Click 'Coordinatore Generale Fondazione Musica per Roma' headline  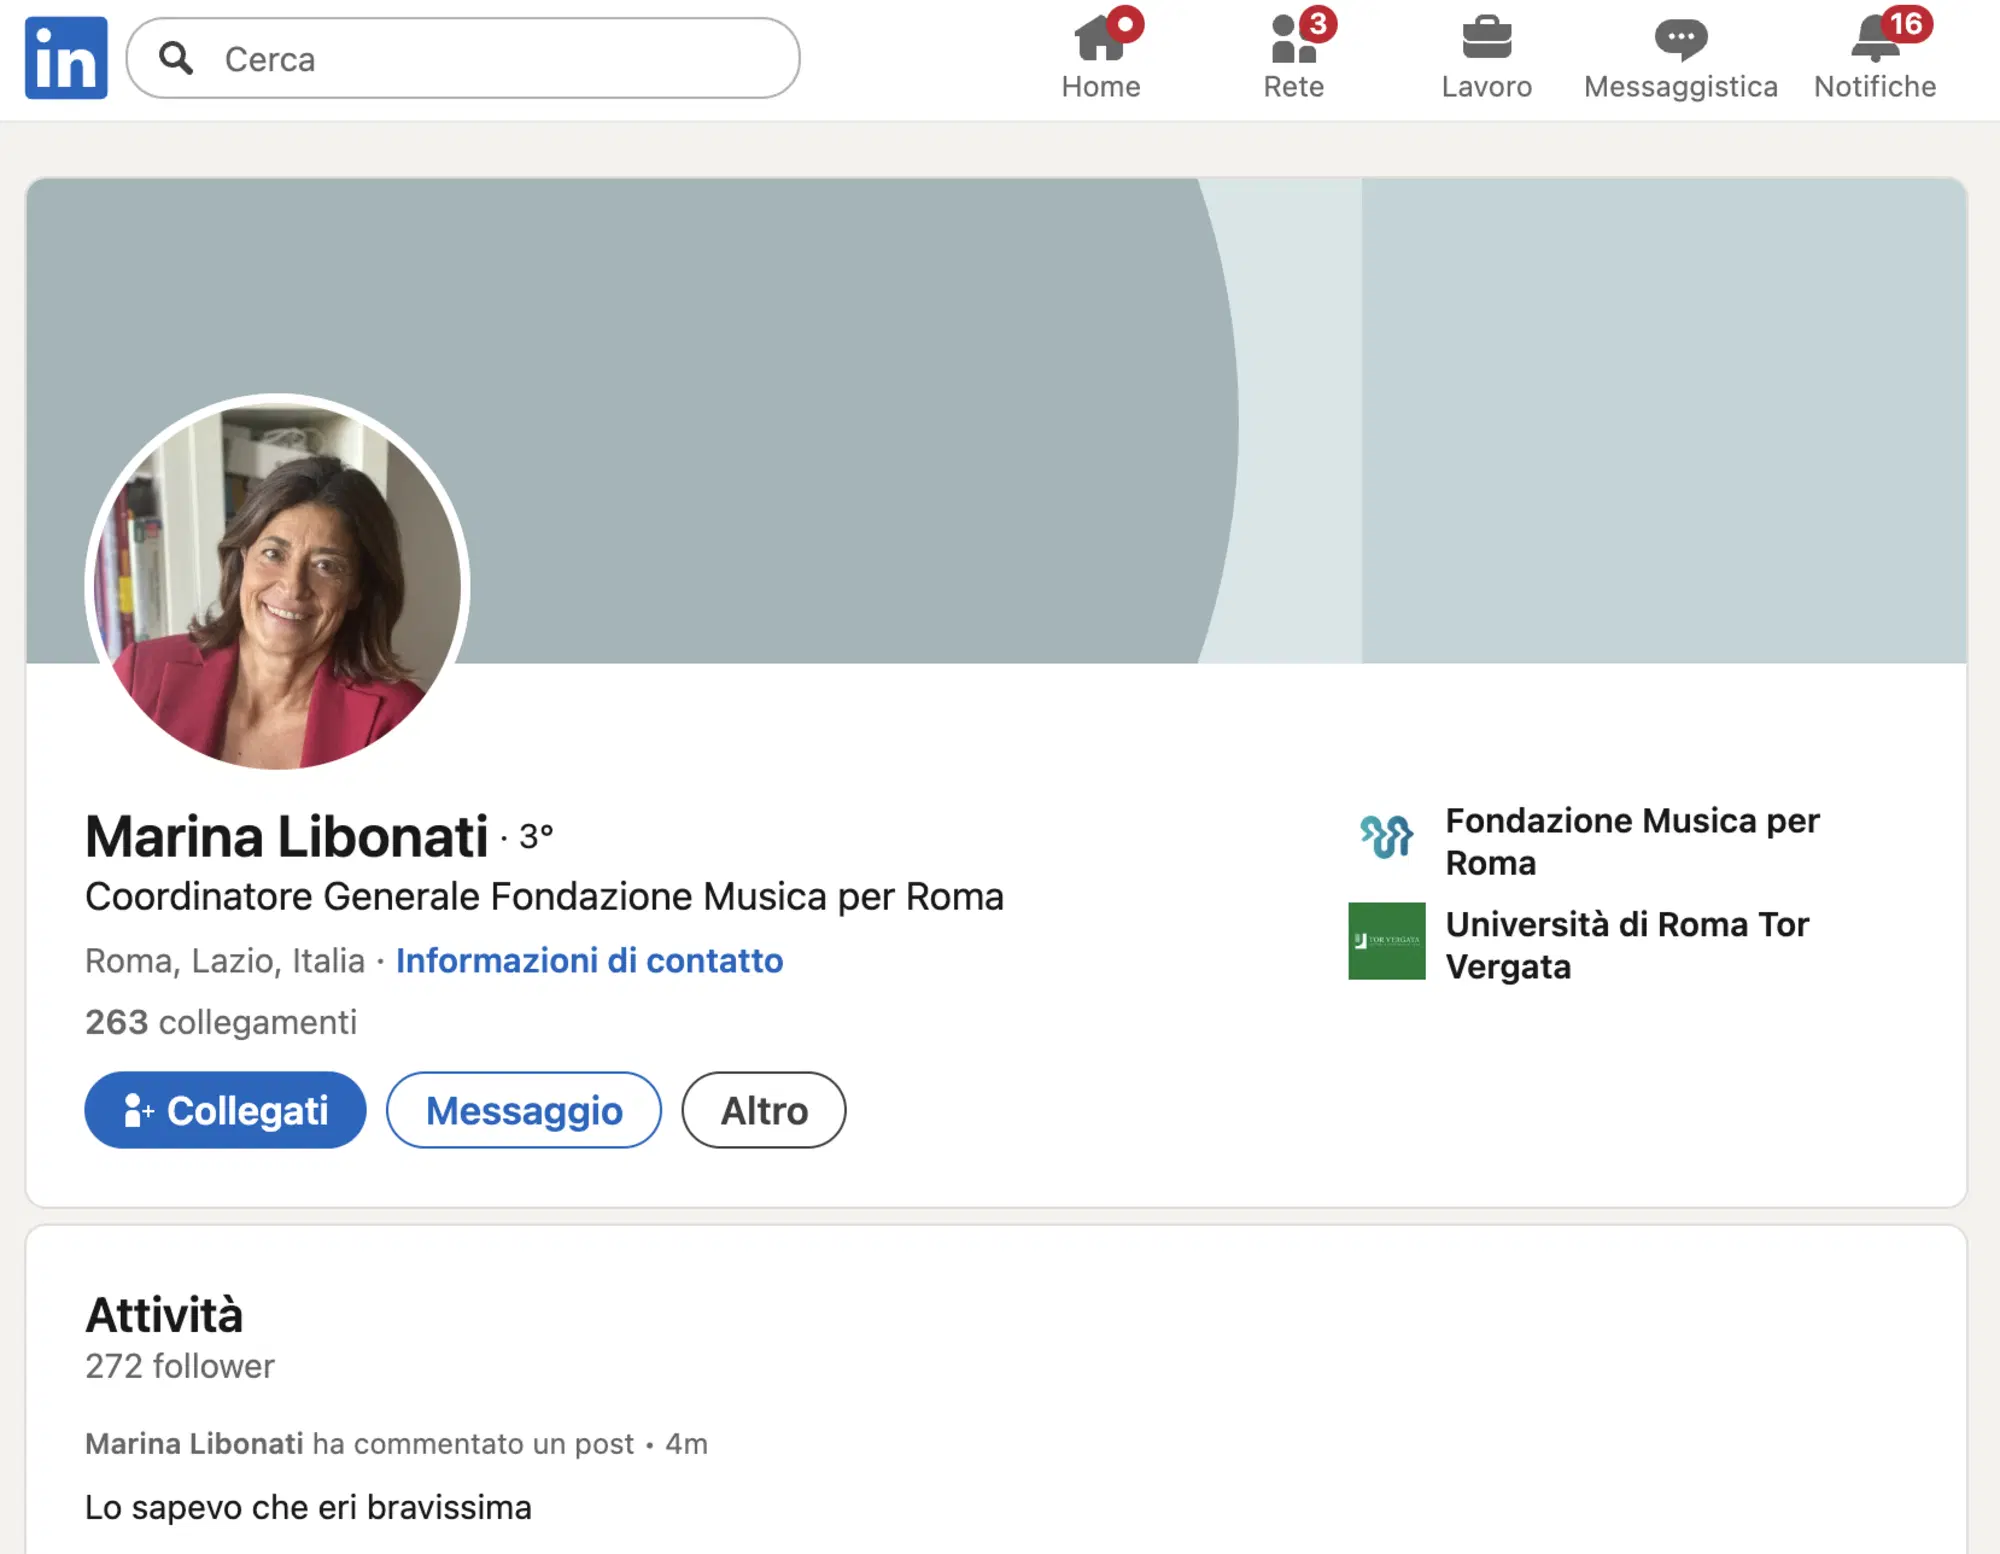pos(544,897)
